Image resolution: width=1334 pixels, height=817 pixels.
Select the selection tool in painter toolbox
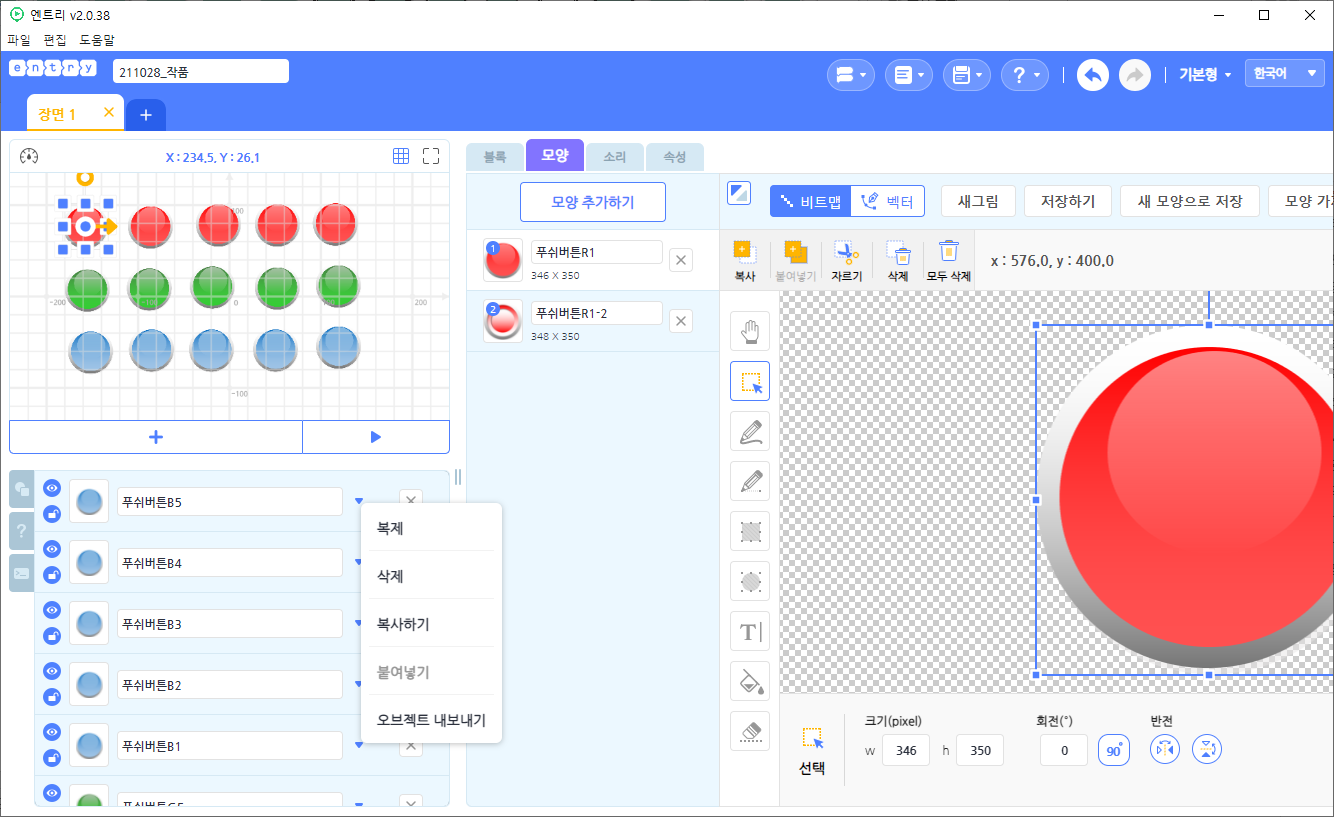click(x=750, y=381)
